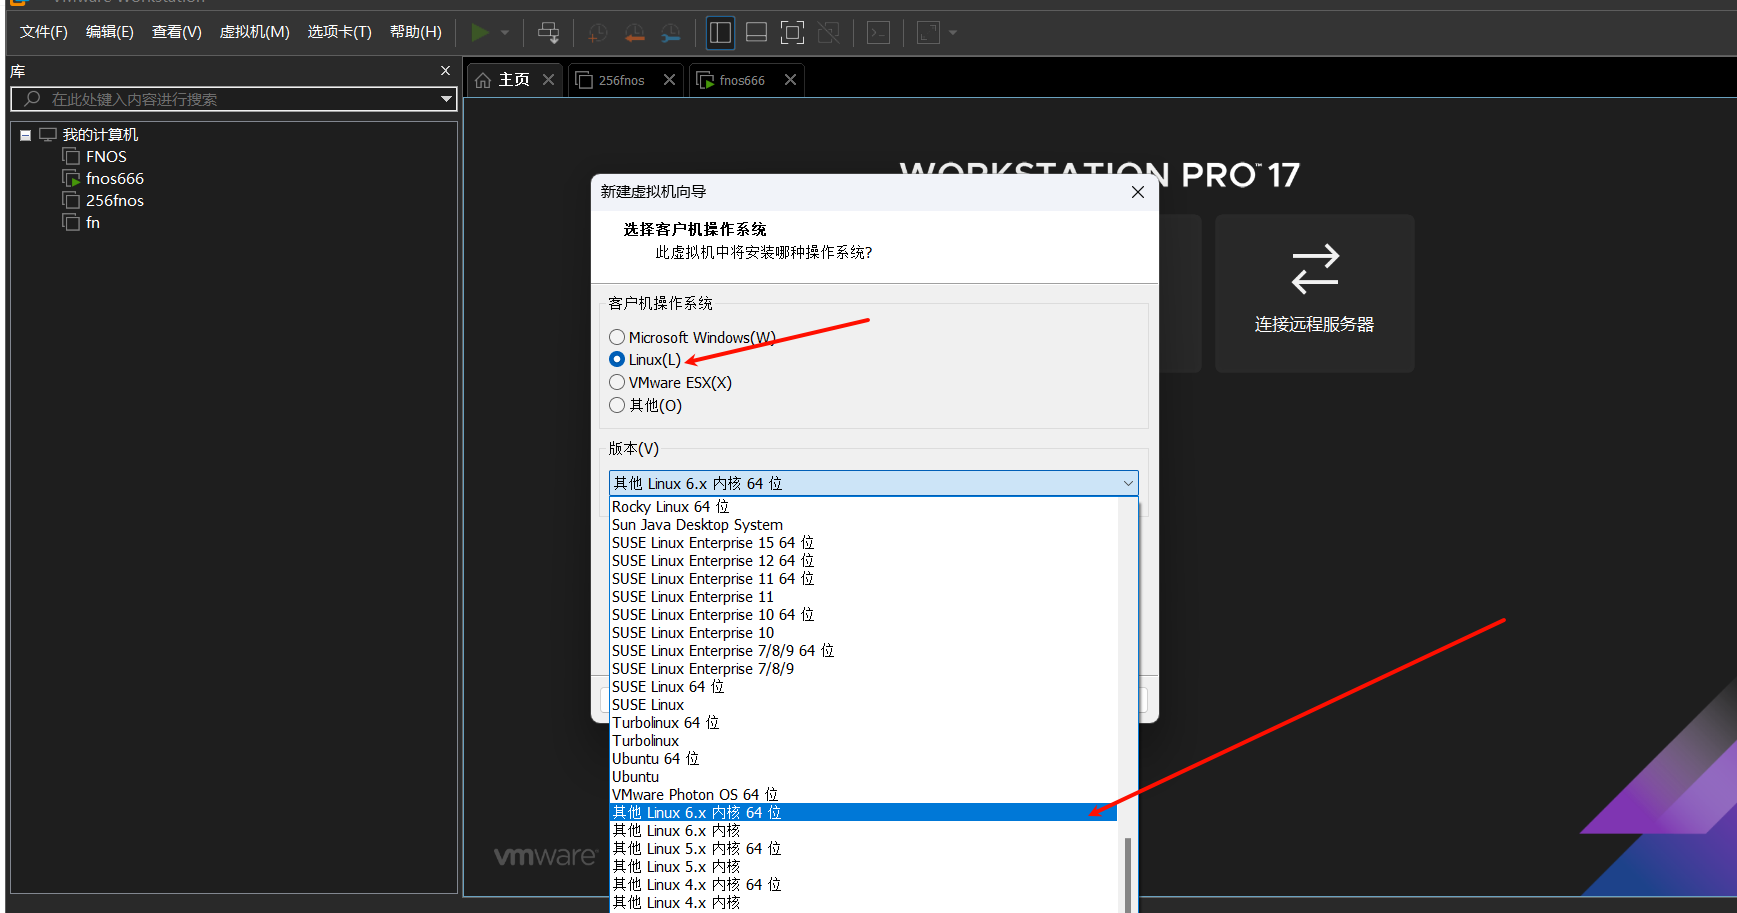Image resolution: width=1737 pixels, height=913 pixels.
Task: Select the fn virtual machine
Action: click(x=93, y=223)
